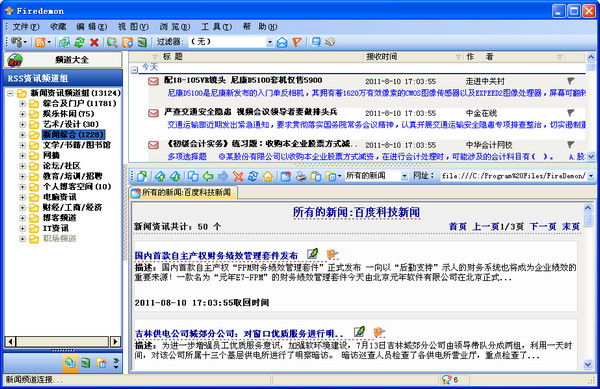Click the red X stop icon in browser toolbar

(238, 176)
